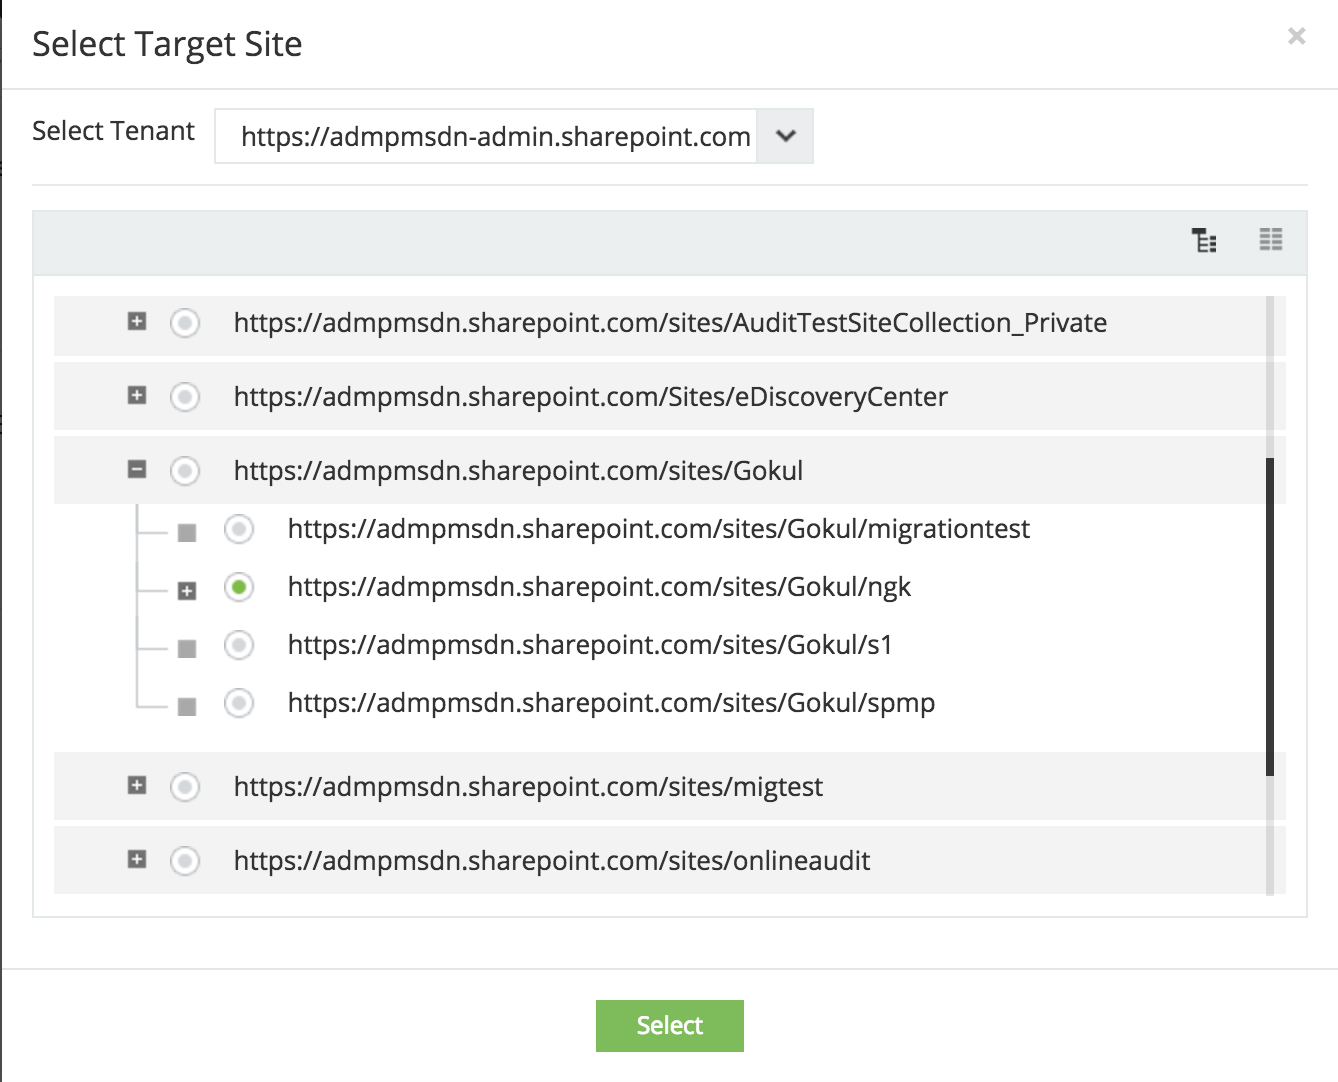Expand the migtest site node
This screenshot has width=1338, height=1082.
pyautogui.click(x=137, y=786)
